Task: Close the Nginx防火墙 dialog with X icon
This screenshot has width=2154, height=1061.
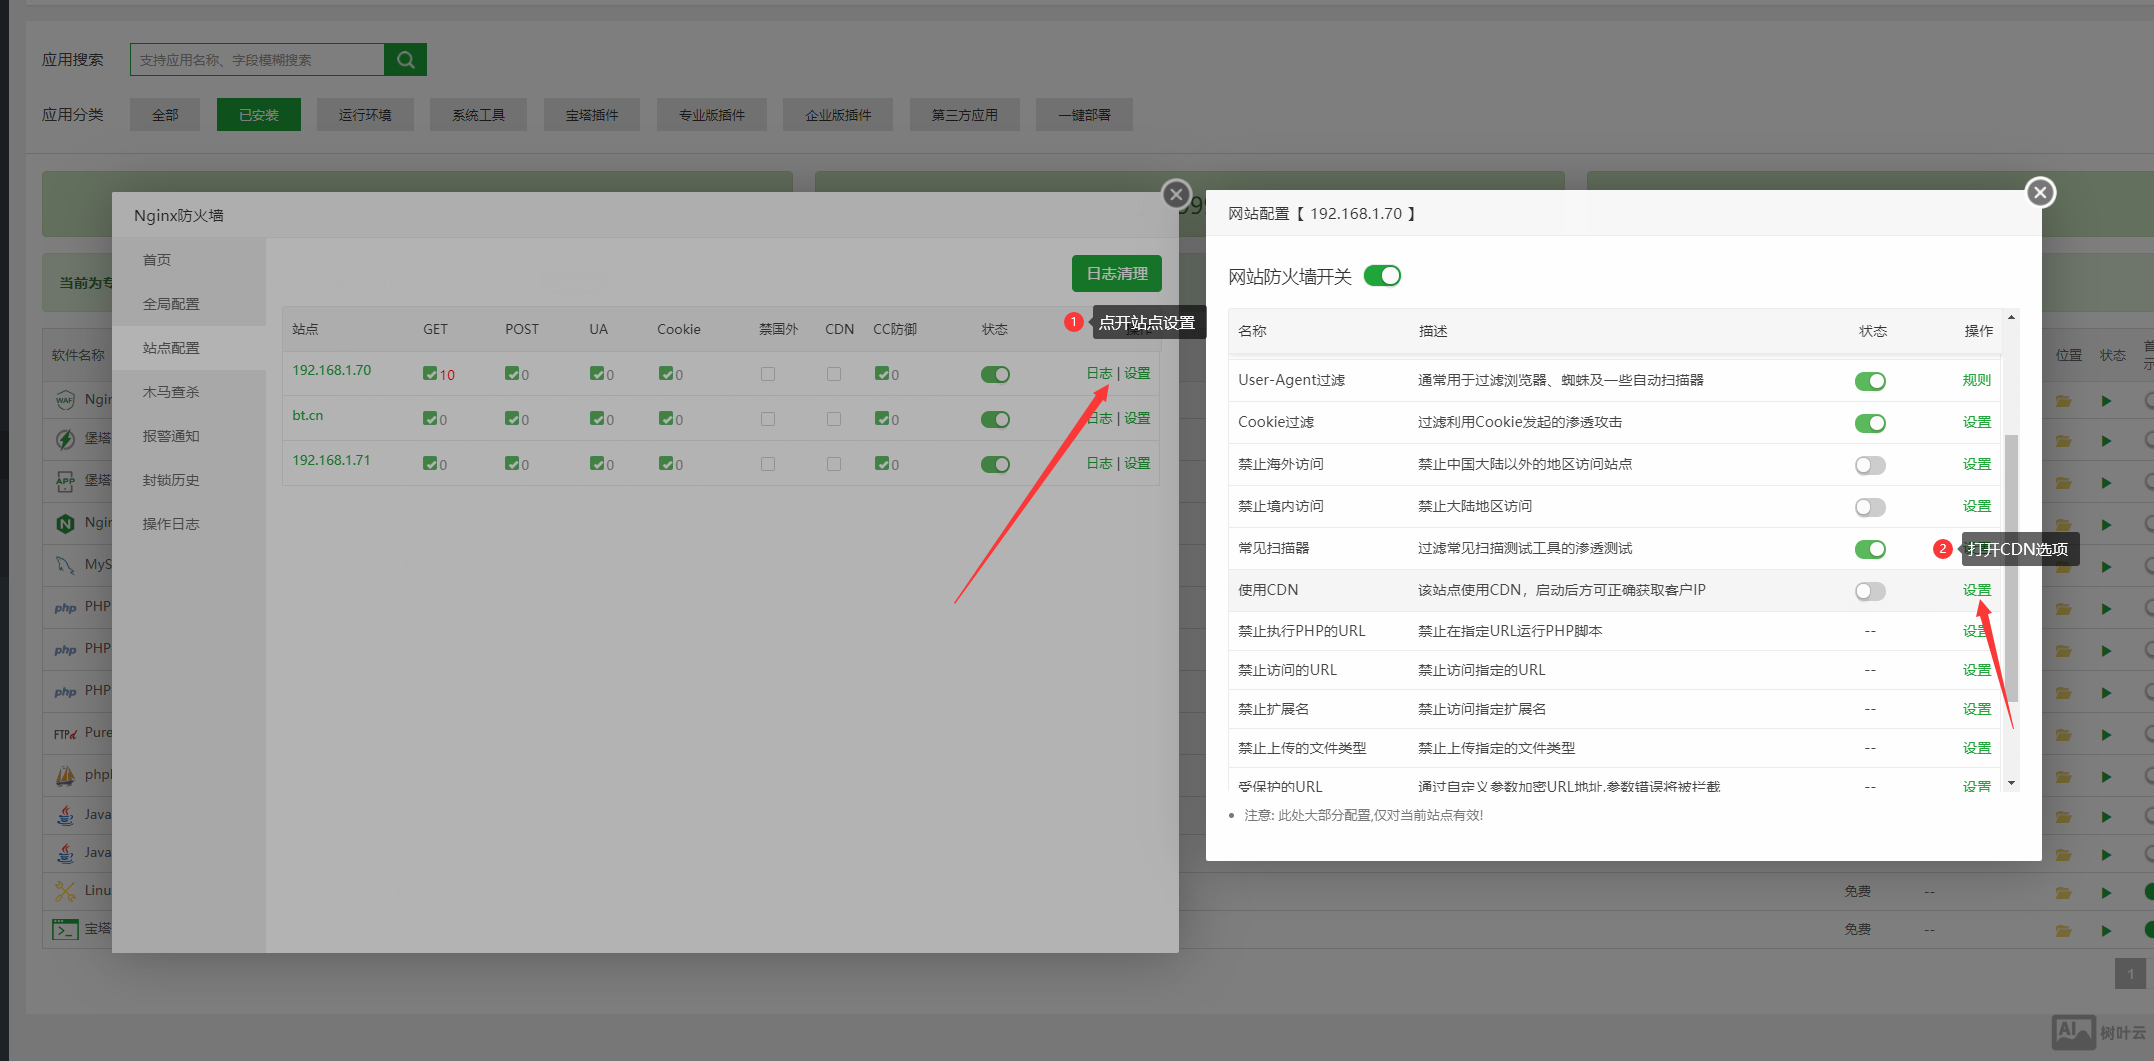Action: click(1176, 194)
